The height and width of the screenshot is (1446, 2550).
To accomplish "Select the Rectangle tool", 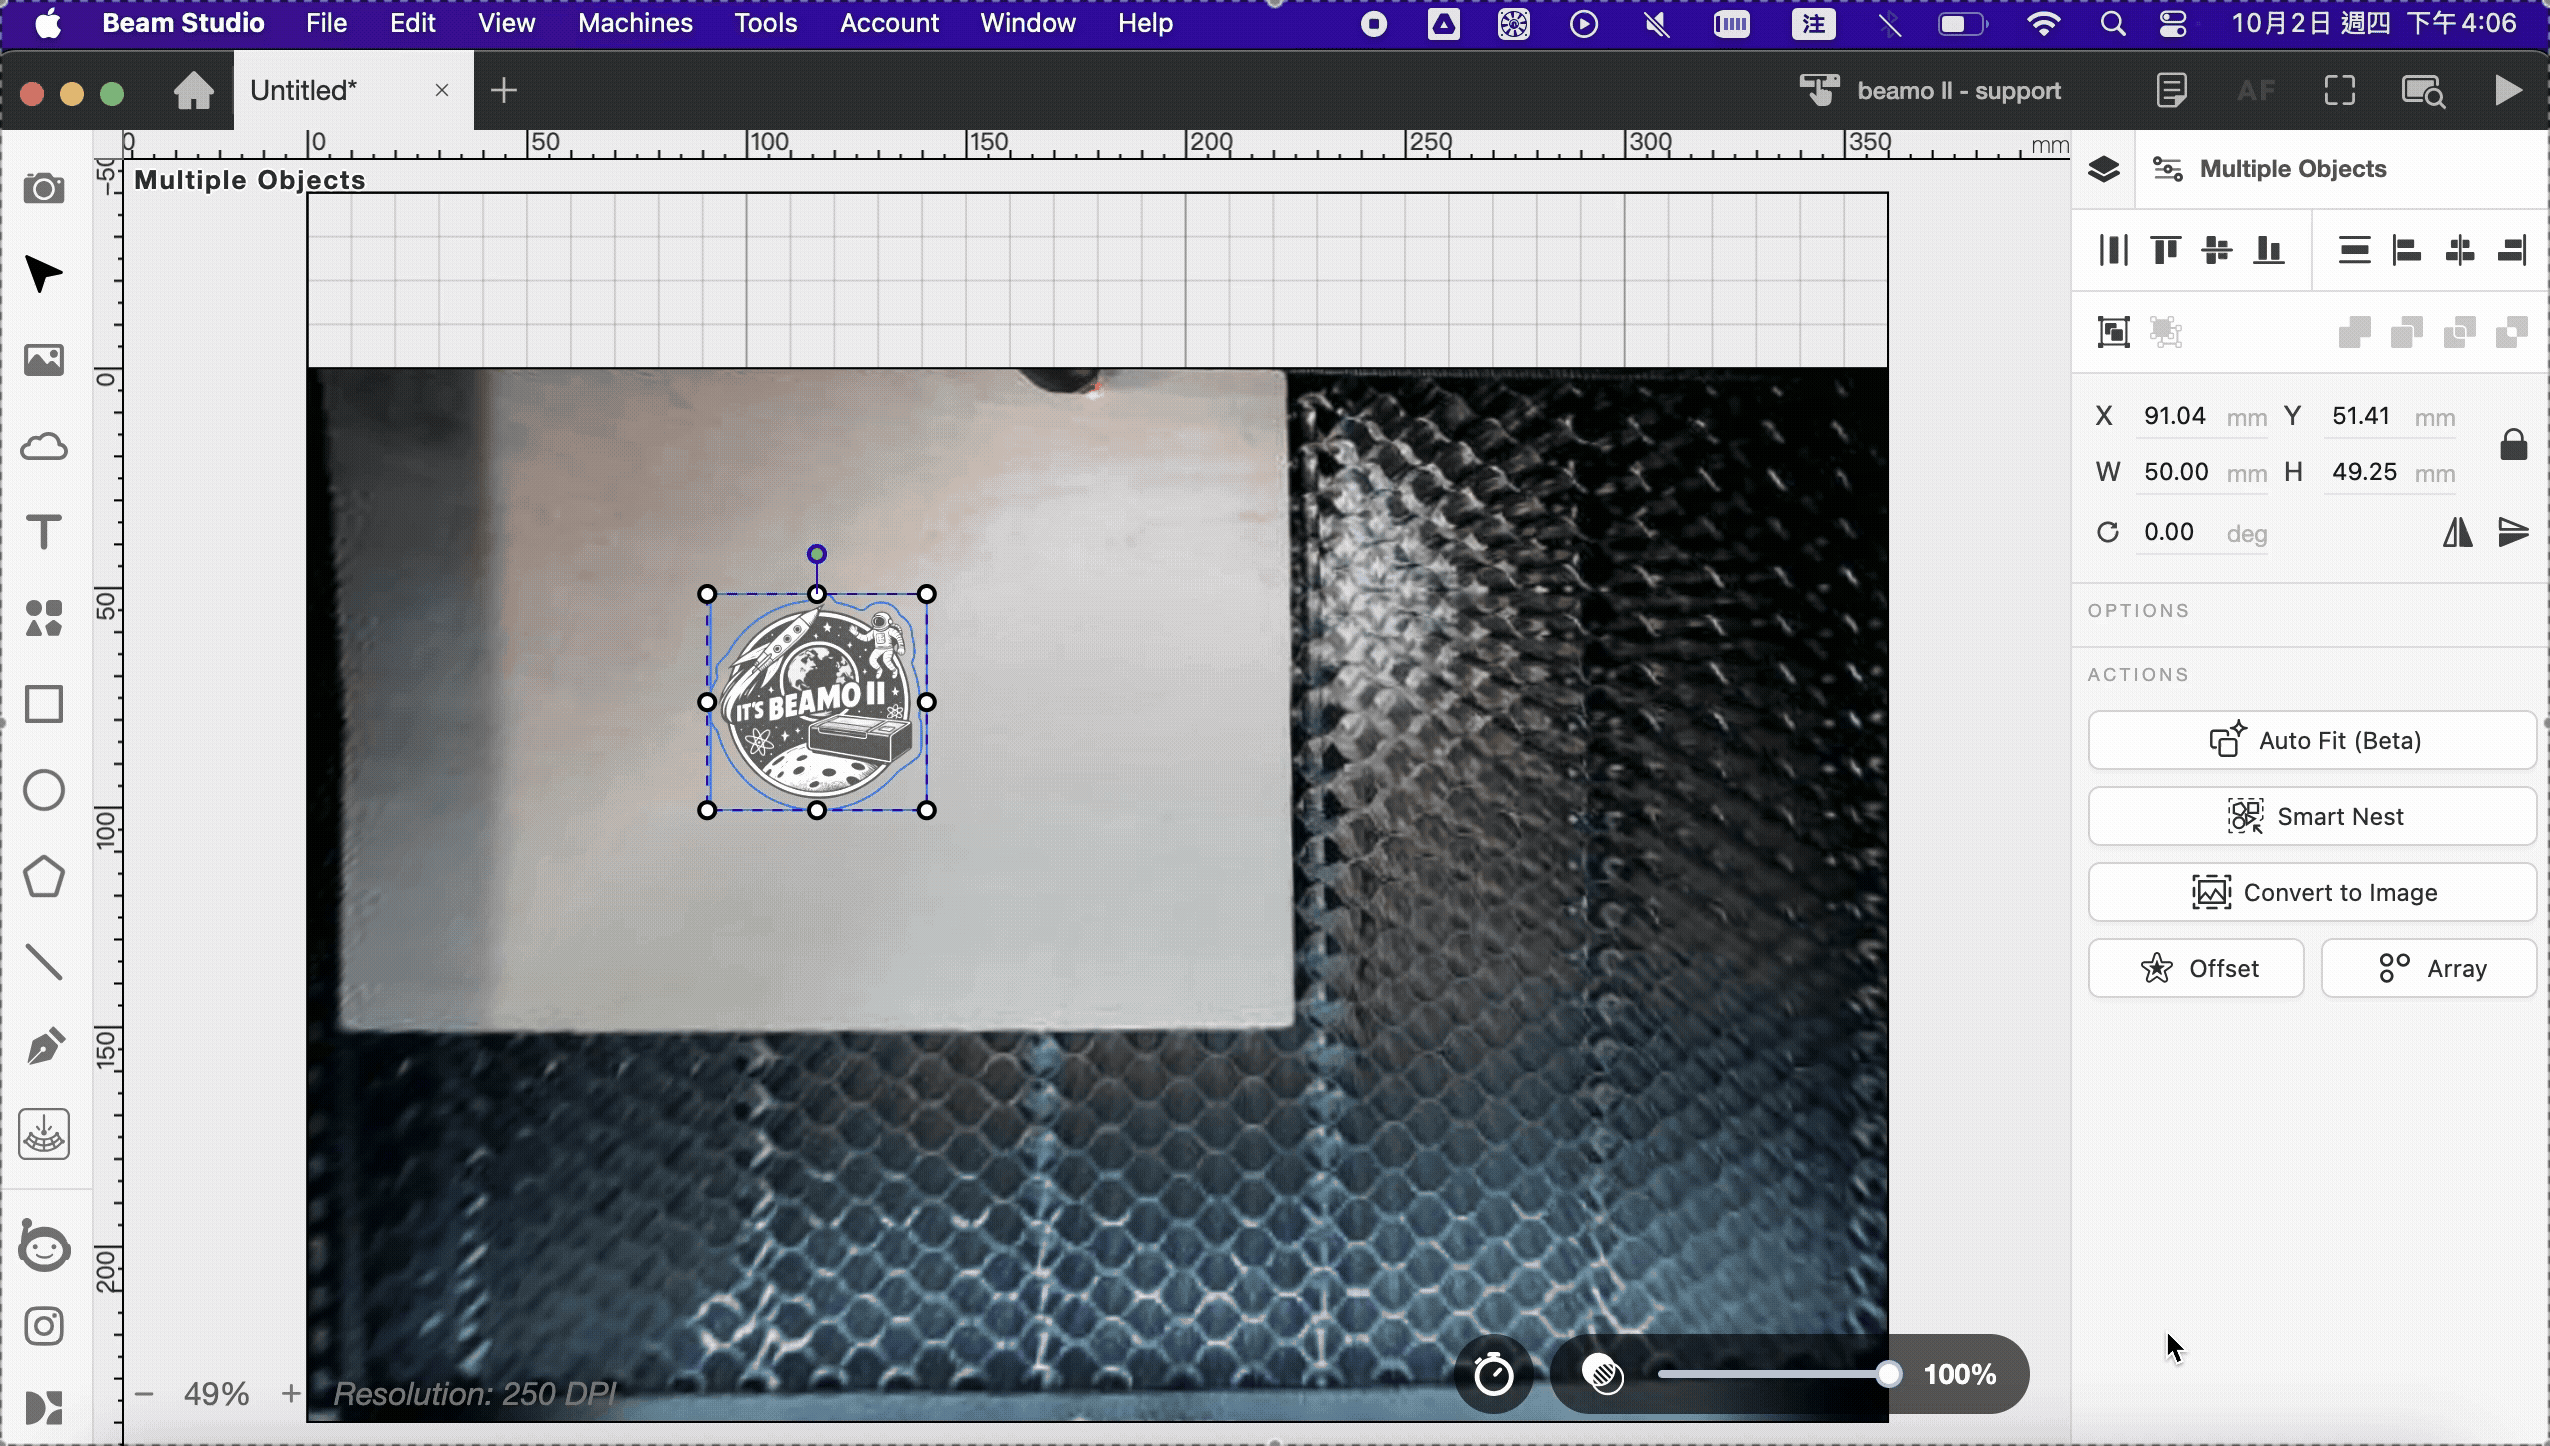I will 44,704.
